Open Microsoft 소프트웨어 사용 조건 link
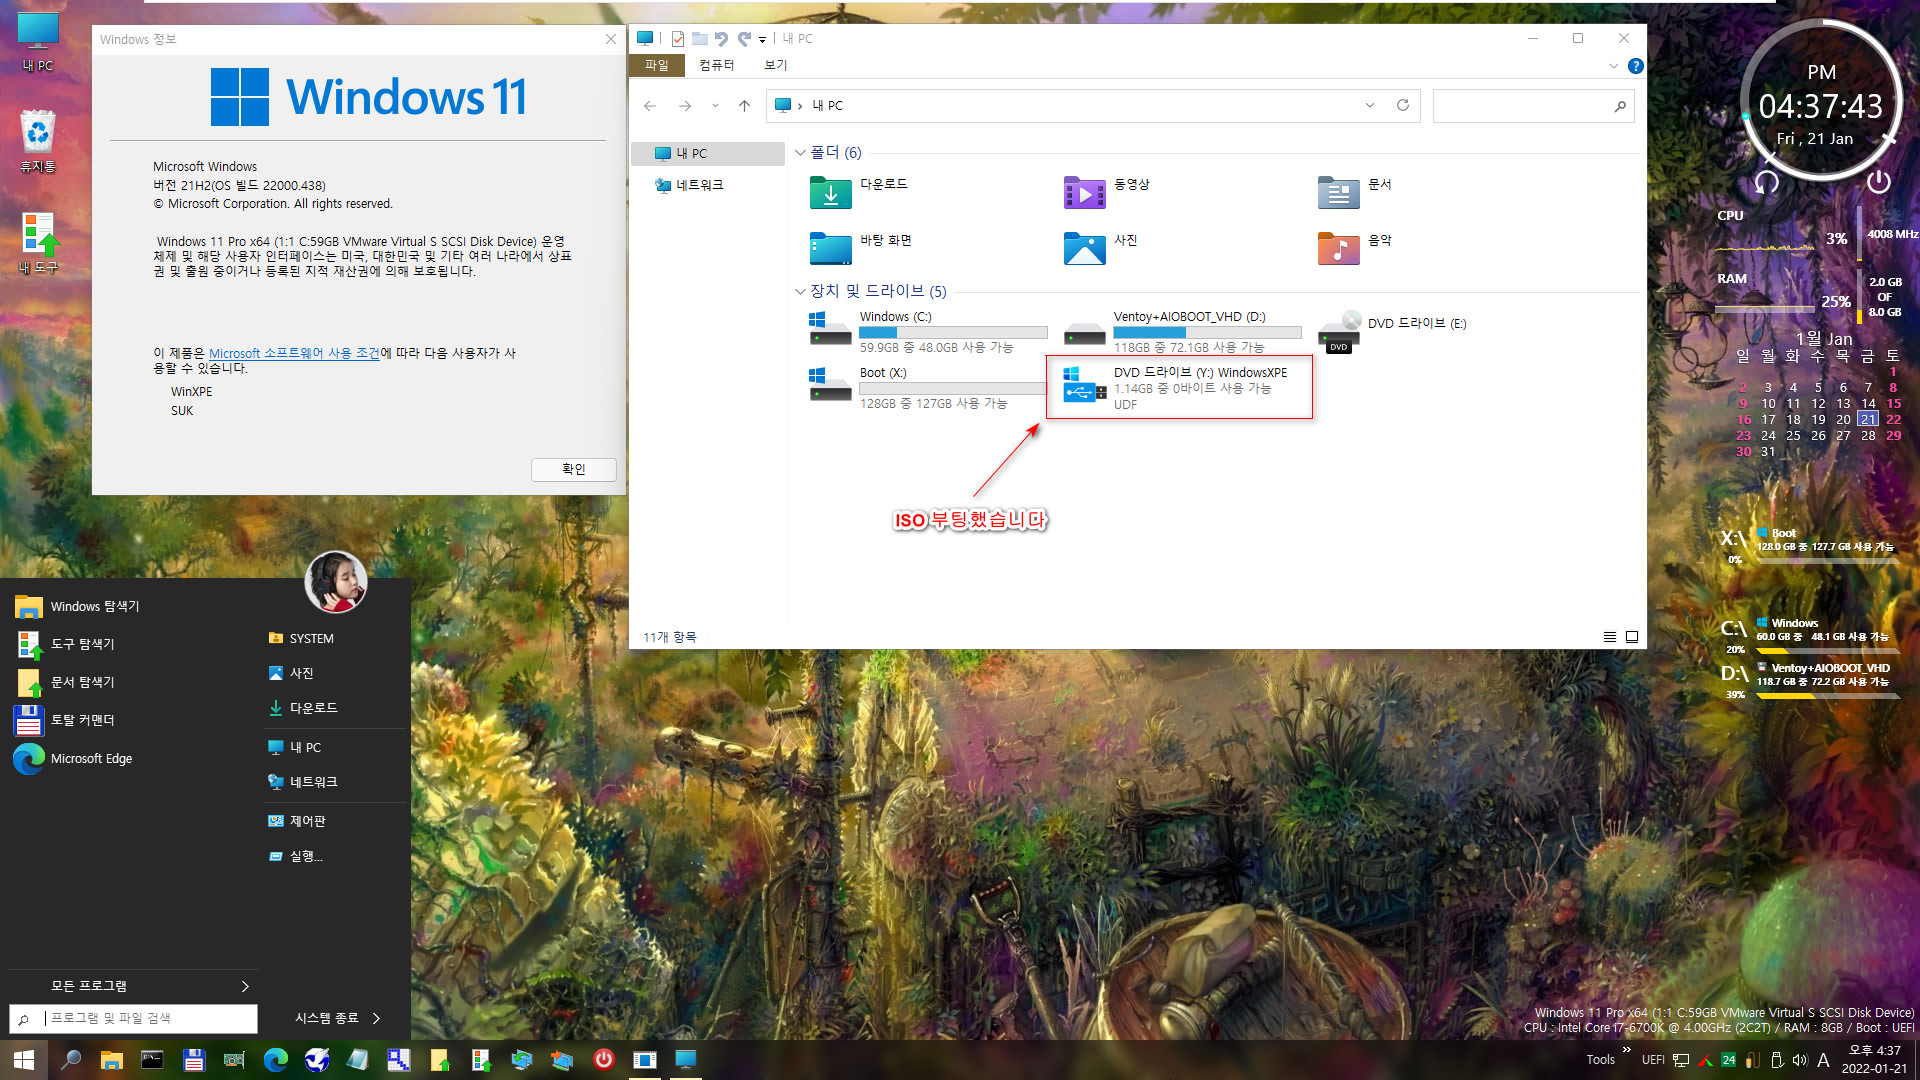The width and height of the screenshot is (1920, 1080). 294,353
